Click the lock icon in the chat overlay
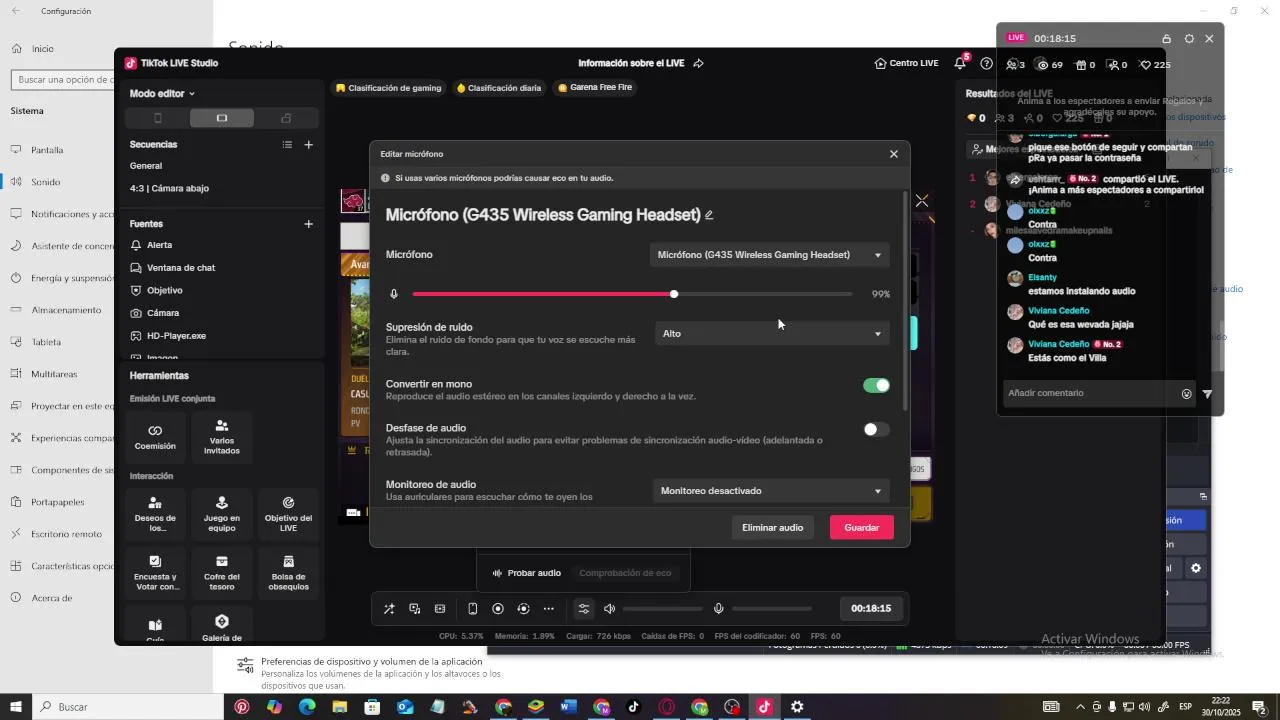 tap(1166, 38)
